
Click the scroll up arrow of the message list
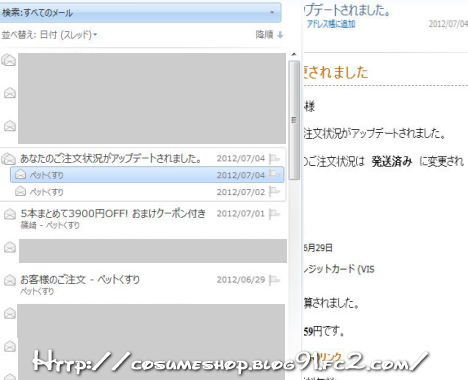[x=294, y=54]
